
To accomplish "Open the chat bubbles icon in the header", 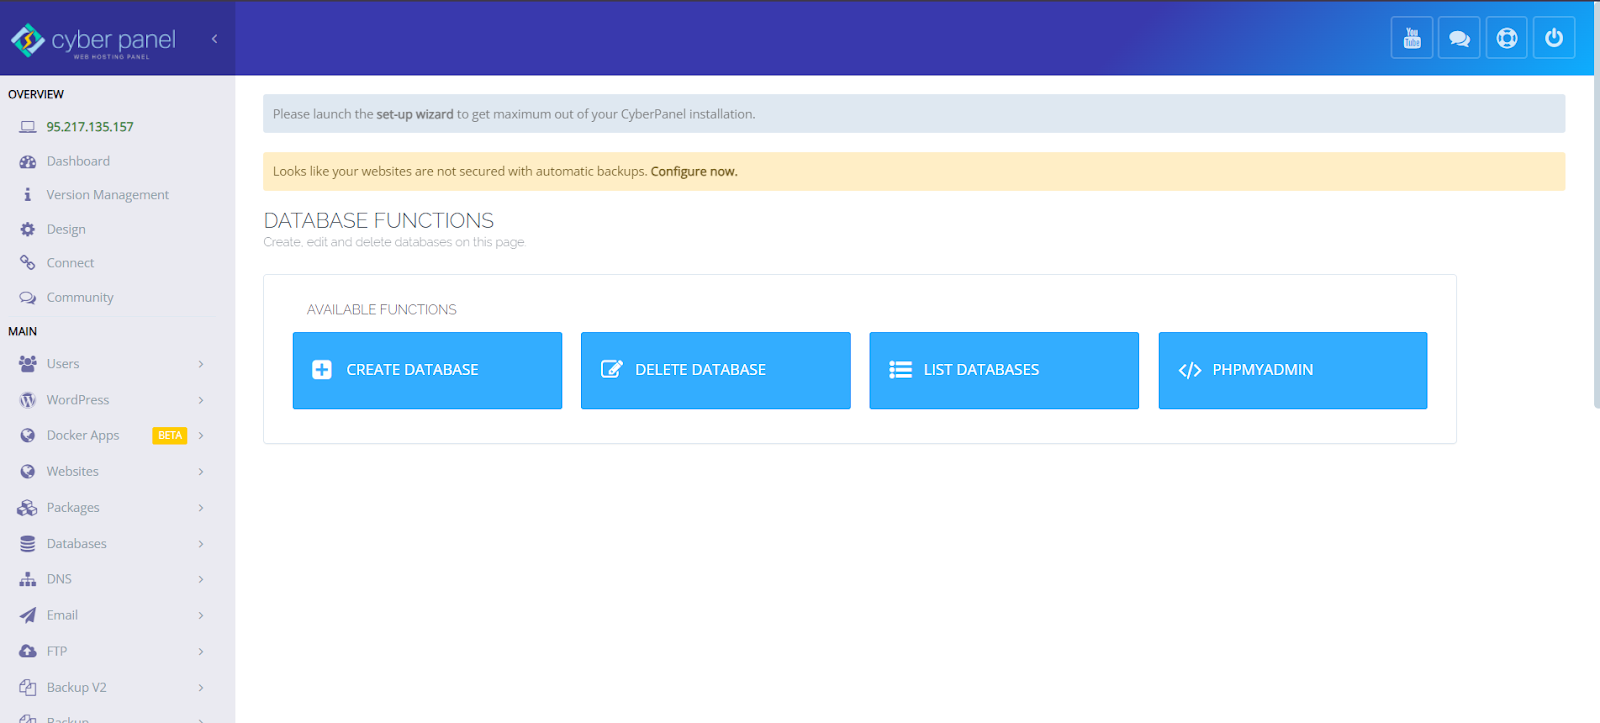I will click(x=1459, y=38).
